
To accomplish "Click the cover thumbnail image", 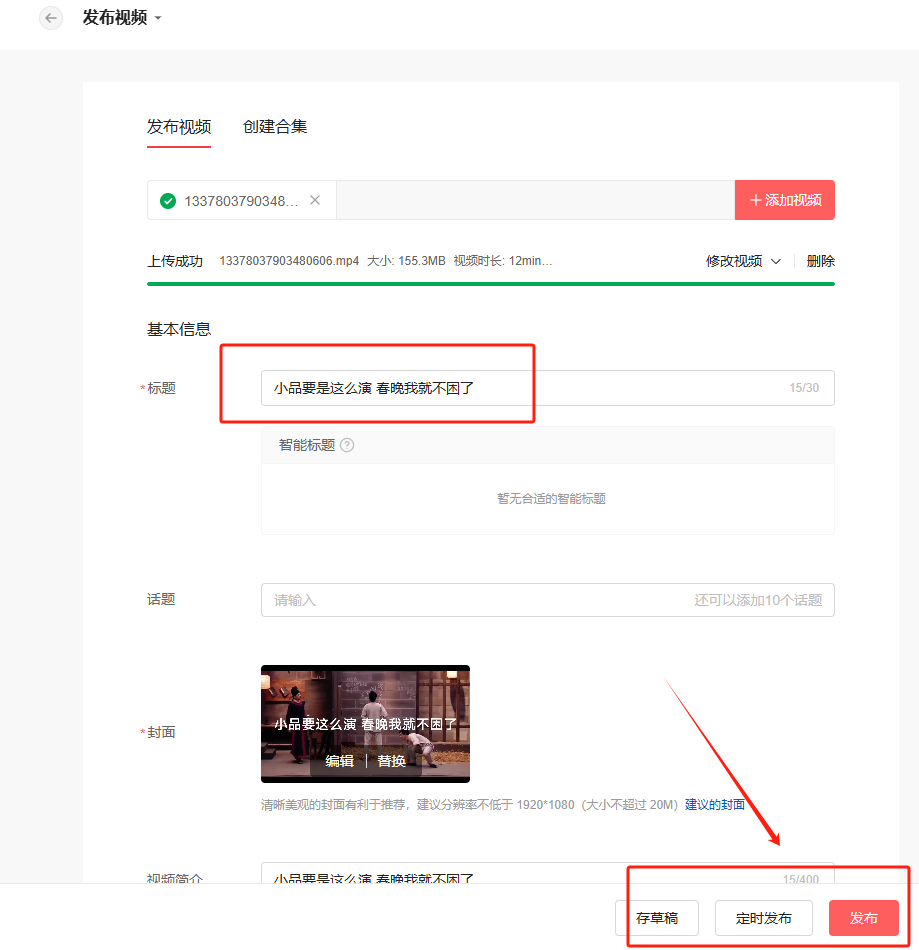I will [365, 723].
